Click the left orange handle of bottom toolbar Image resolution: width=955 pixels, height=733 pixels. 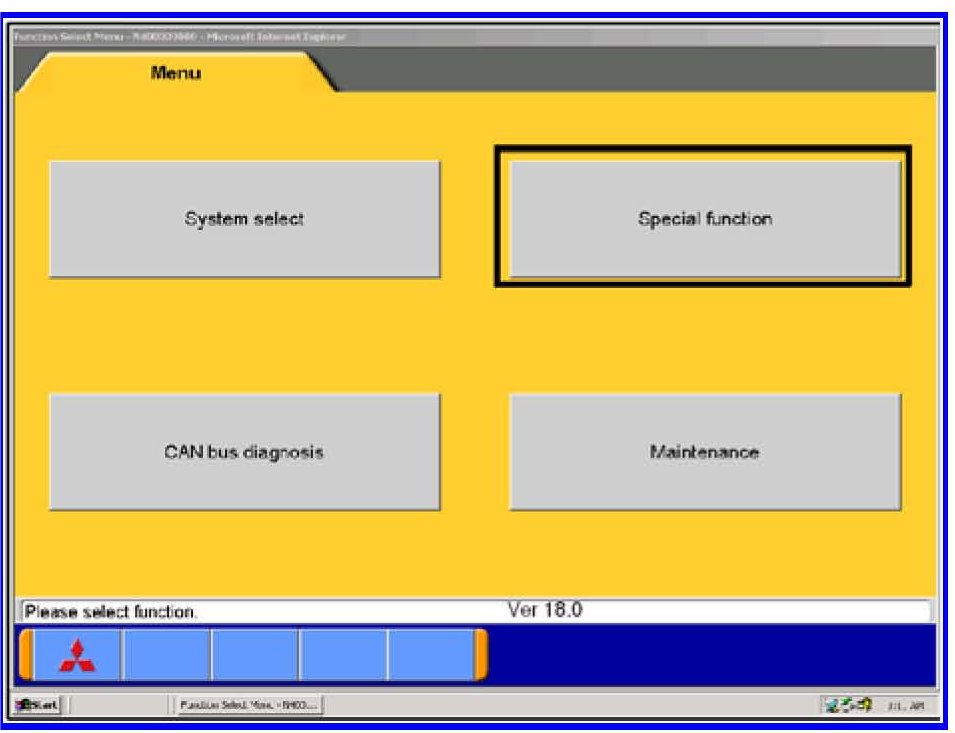27,655
